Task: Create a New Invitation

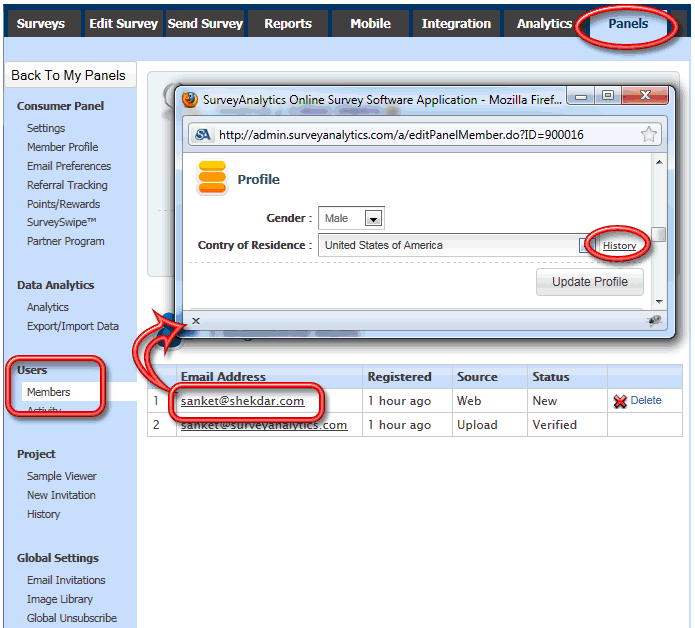Action: coord(61,495)
